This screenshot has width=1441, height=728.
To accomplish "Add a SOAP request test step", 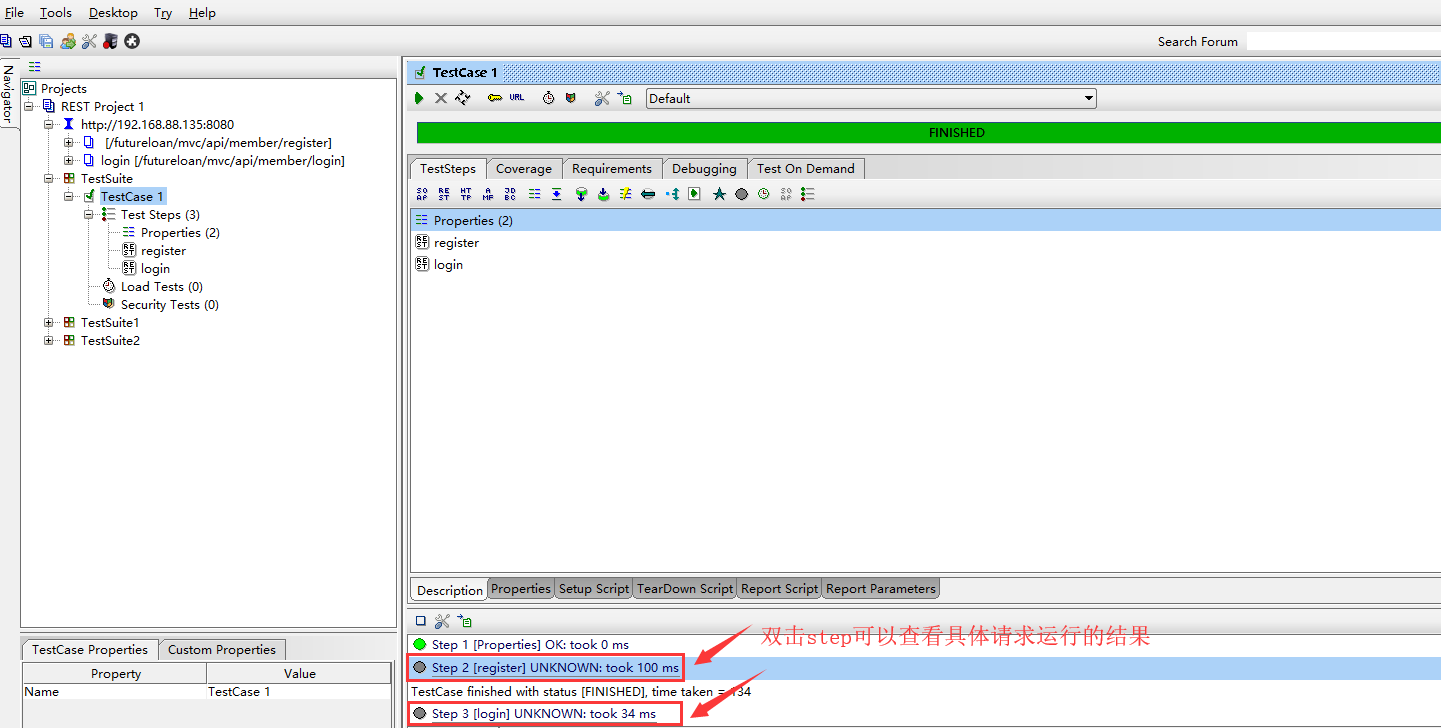I will pos(421,194).
